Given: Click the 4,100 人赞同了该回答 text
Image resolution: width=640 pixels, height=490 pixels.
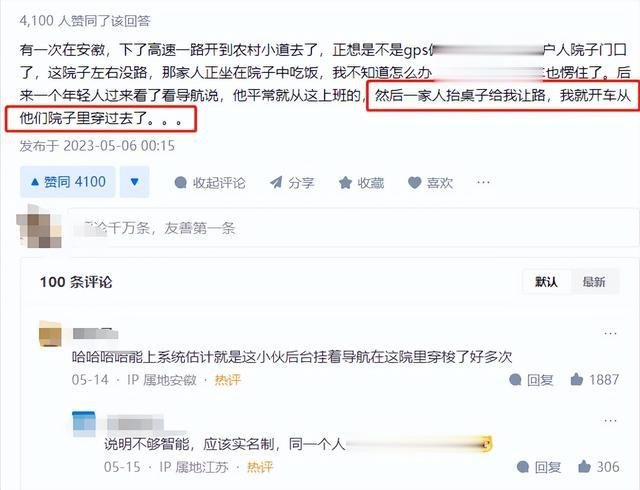Looking at the screenshot, I should coord(85,20).
